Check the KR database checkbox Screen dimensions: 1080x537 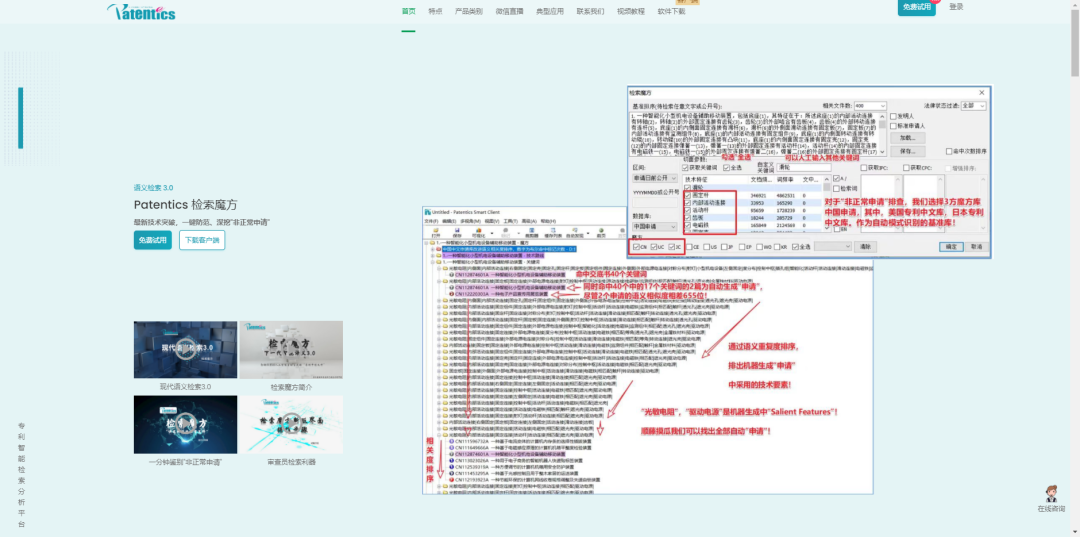point(777,246)
